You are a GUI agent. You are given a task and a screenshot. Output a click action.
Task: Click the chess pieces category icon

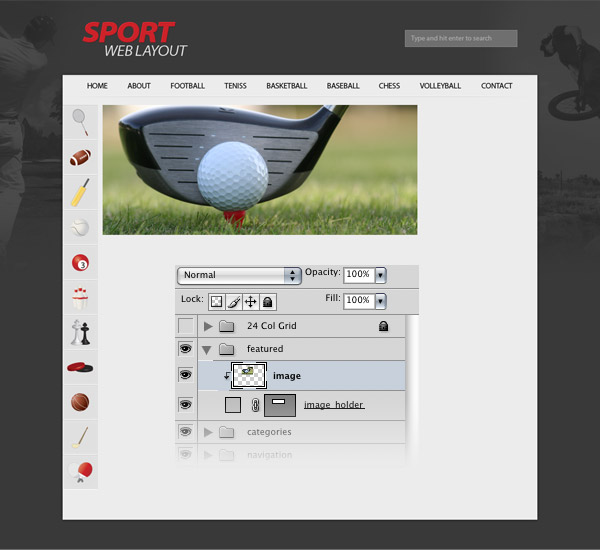click(x=81, y=333)
